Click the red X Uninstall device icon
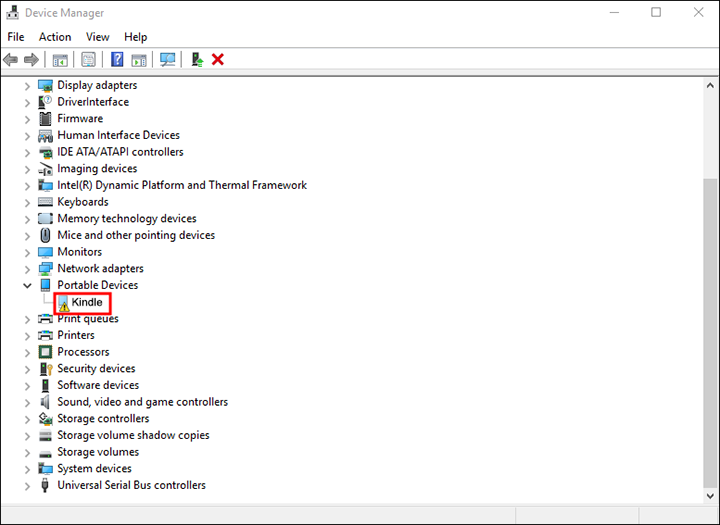 pos(218,60)
